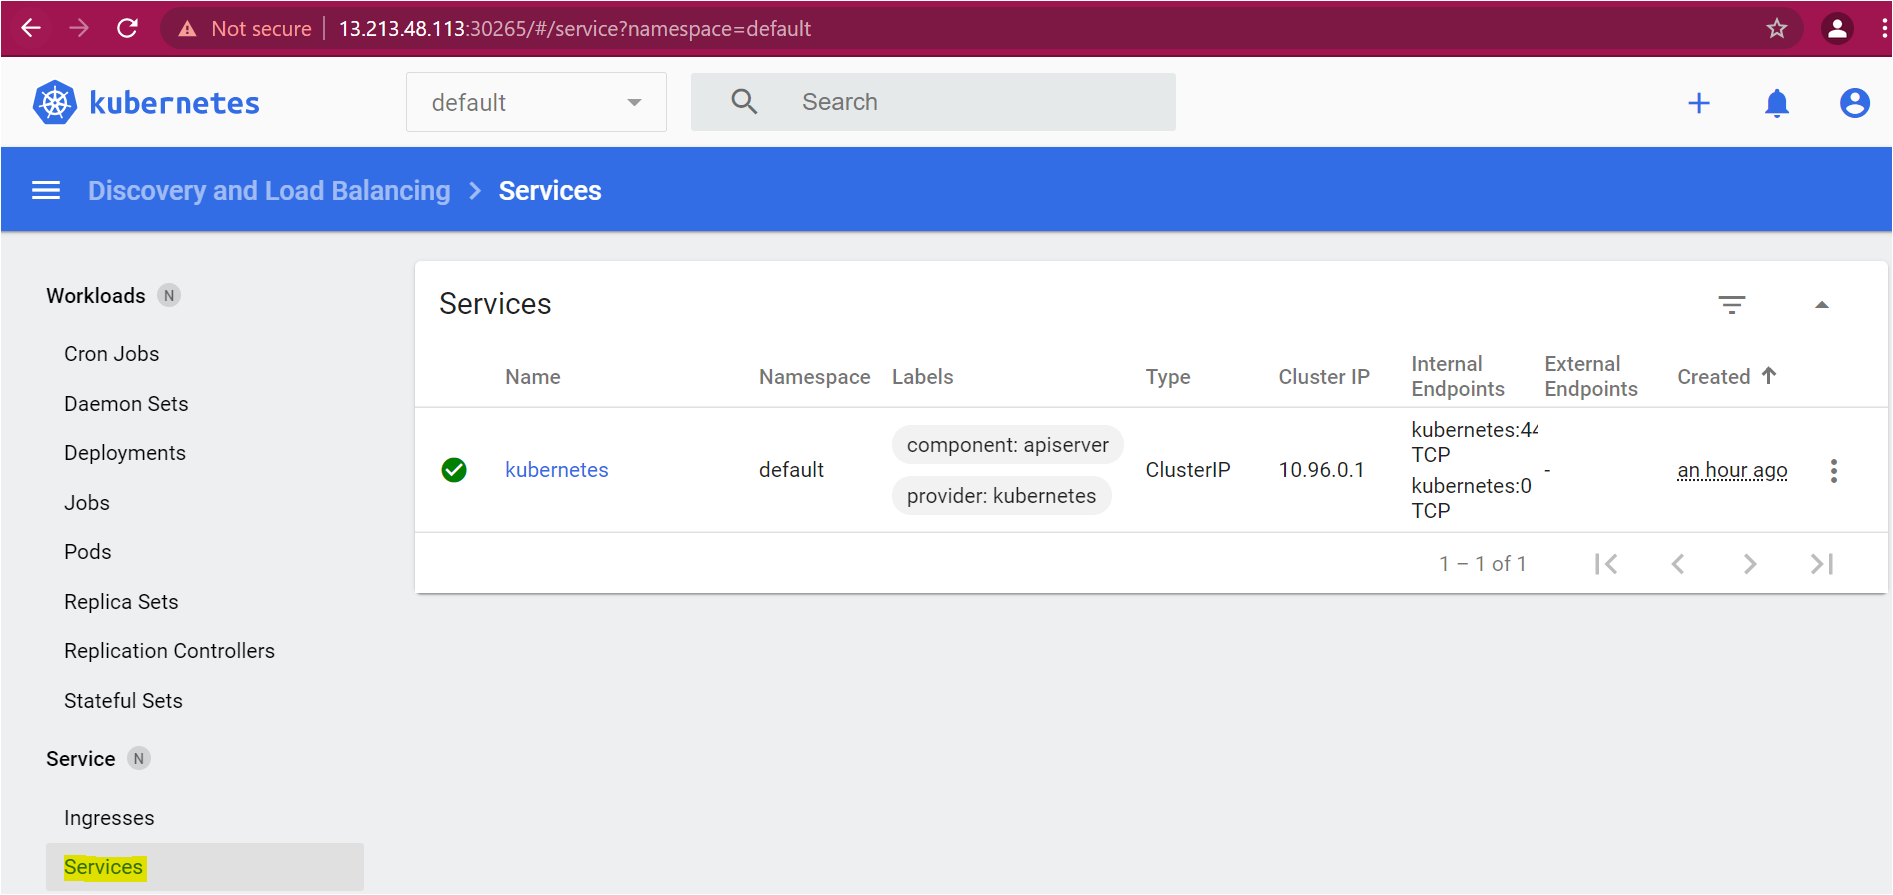
Task: Click the Kubernetes logo icon
Action: [x=55, y=102]
